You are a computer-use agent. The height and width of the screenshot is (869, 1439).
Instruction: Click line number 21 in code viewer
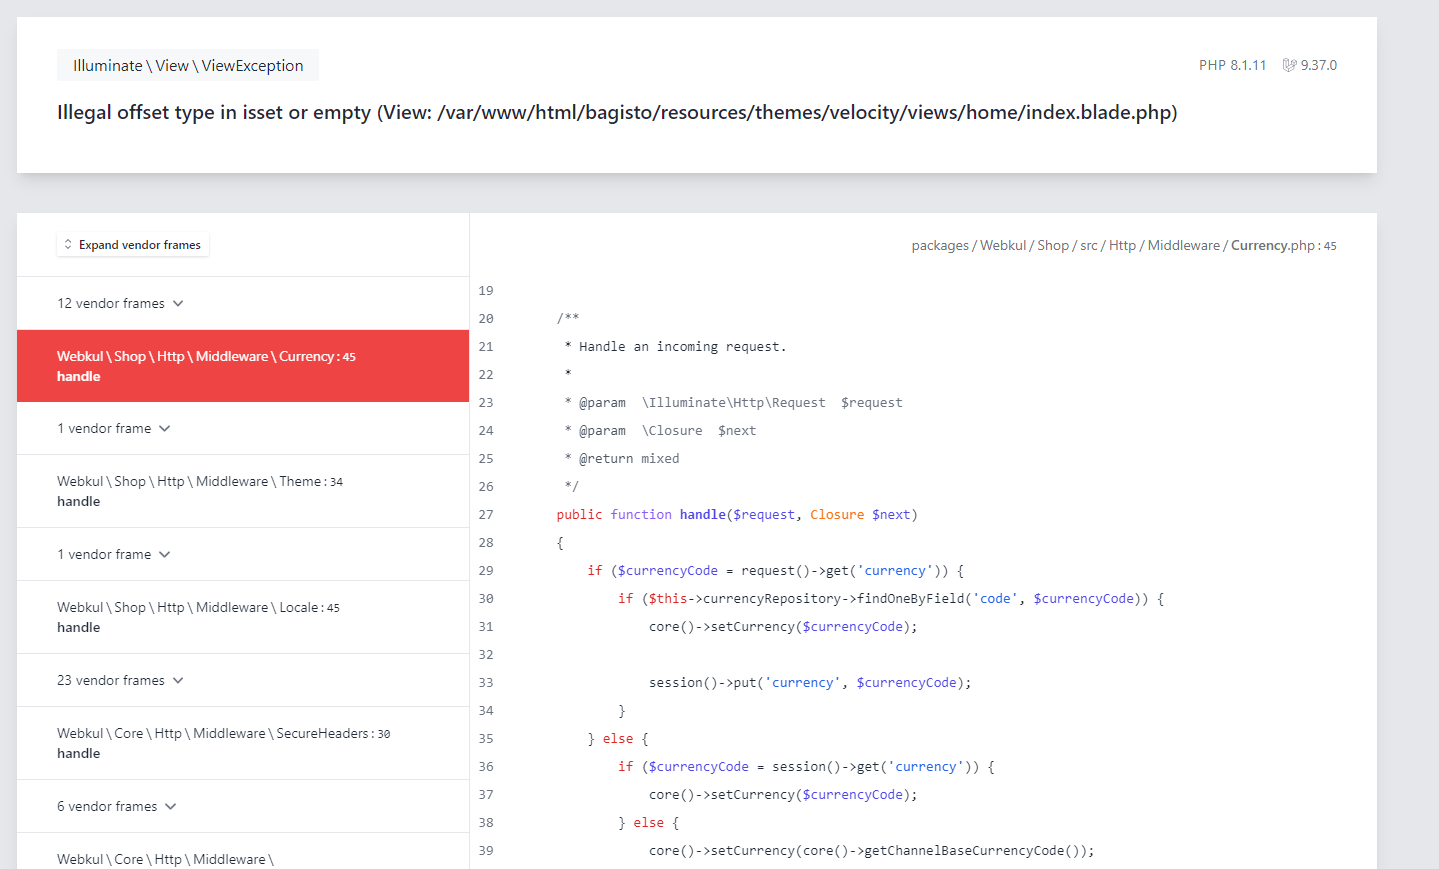(486, 346)
